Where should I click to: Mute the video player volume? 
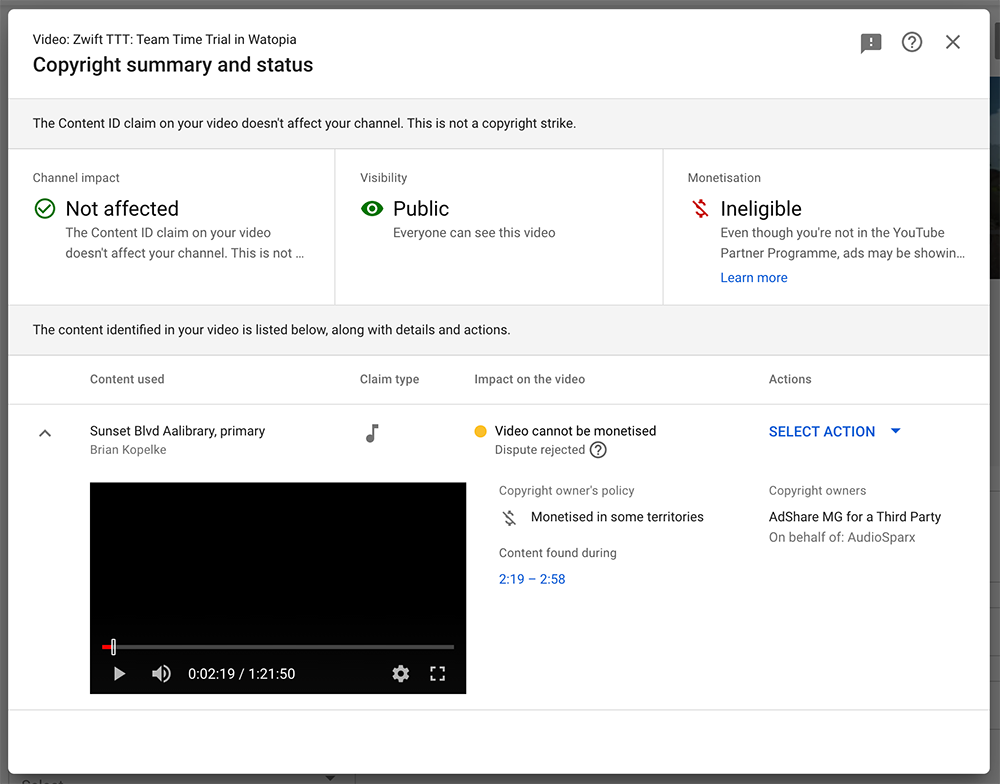point(161,674)
